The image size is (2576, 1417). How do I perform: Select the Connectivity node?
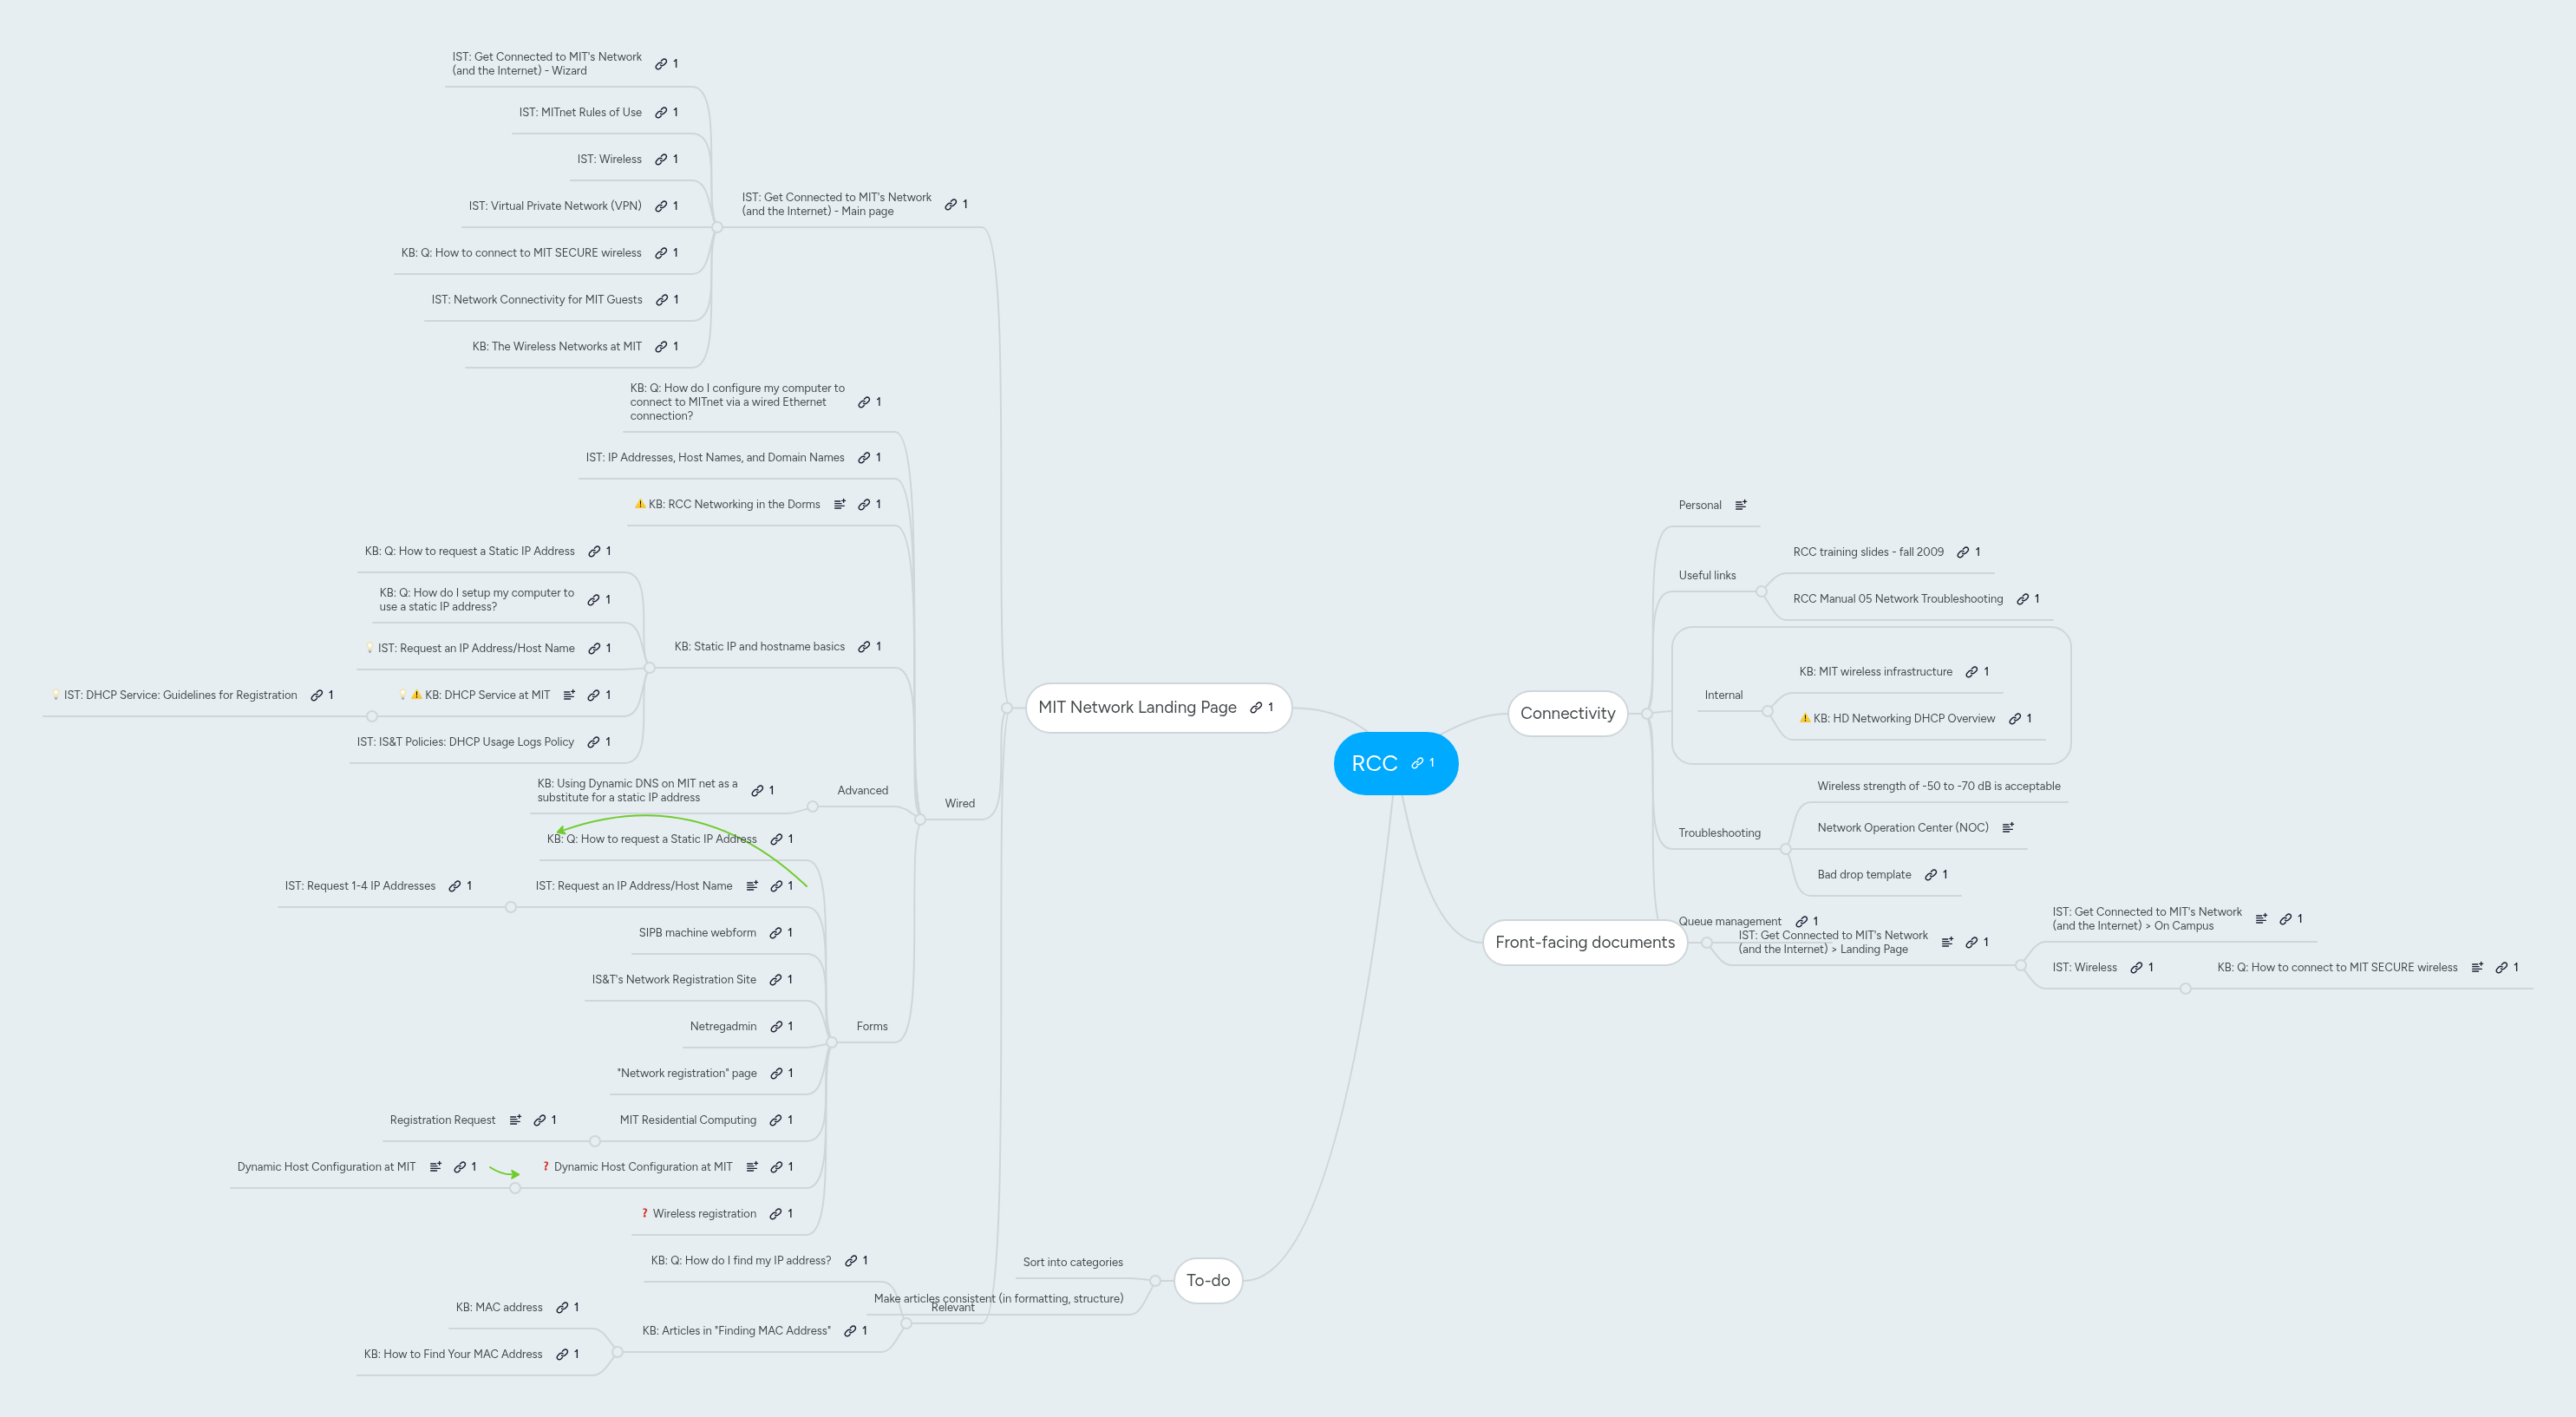click(x=1567, y=713)
